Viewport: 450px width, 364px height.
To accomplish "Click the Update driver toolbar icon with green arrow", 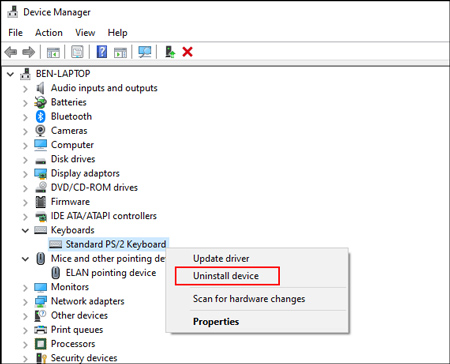I will coord(170,52).
